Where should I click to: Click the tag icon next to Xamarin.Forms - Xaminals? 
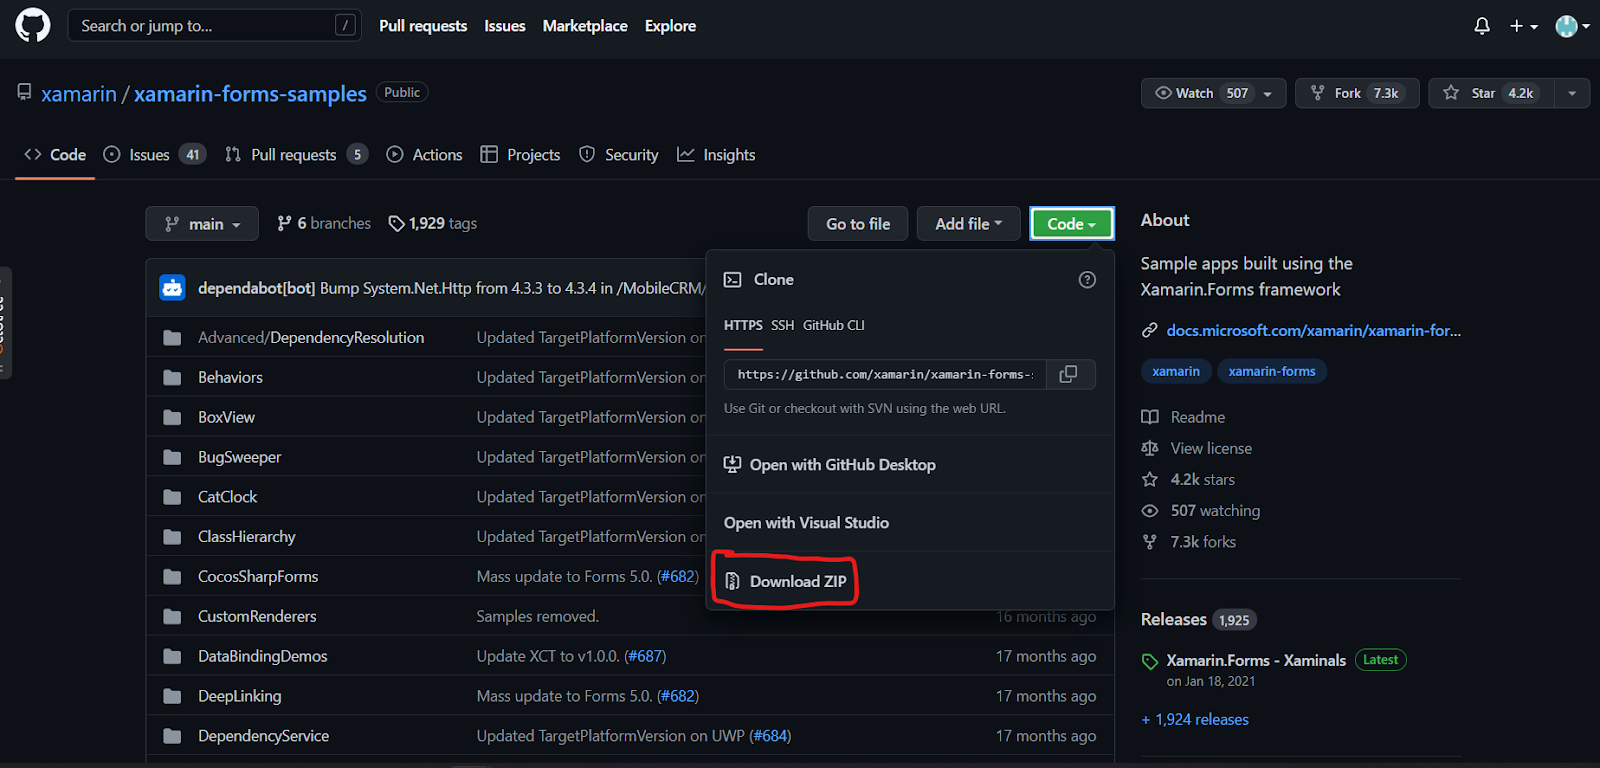tap(1150, 661)
